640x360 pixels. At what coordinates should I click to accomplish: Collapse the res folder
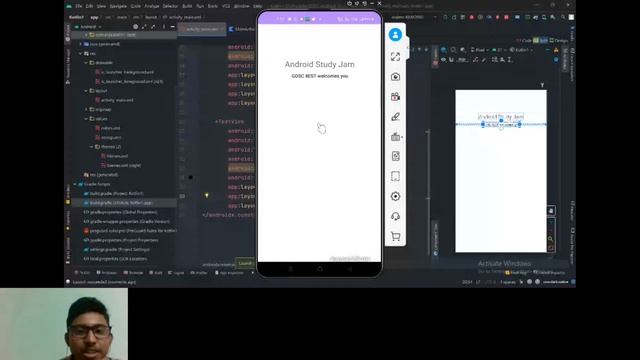click(x=81, y=53)
